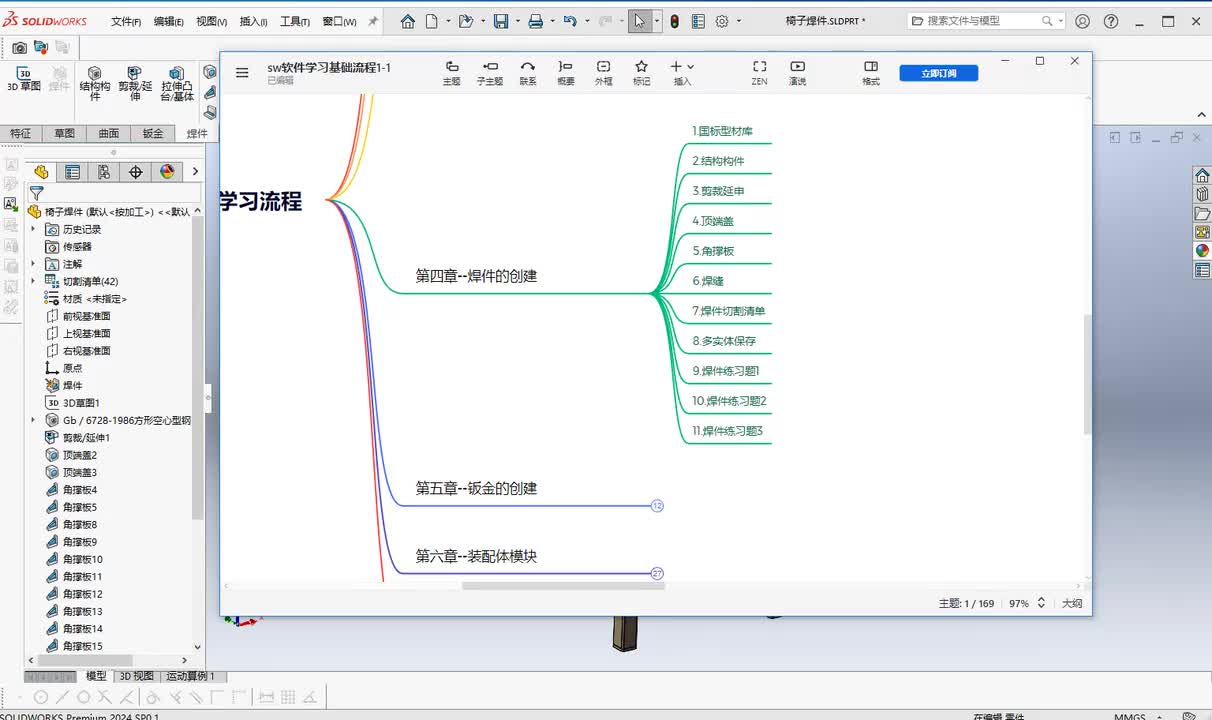Expand the 切割清单(42) node
Screen dimensions: 1212x720
coord(33,281)
